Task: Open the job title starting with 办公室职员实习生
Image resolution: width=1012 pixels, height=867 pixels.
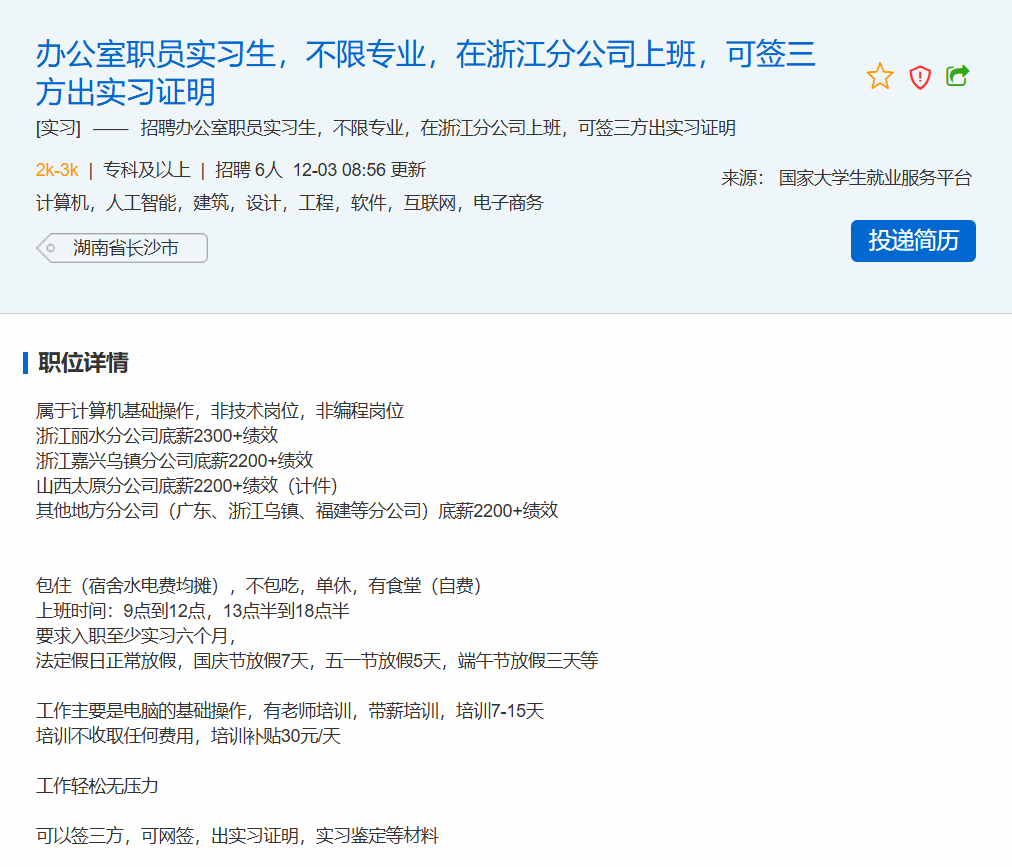Action: coord(425,72)
